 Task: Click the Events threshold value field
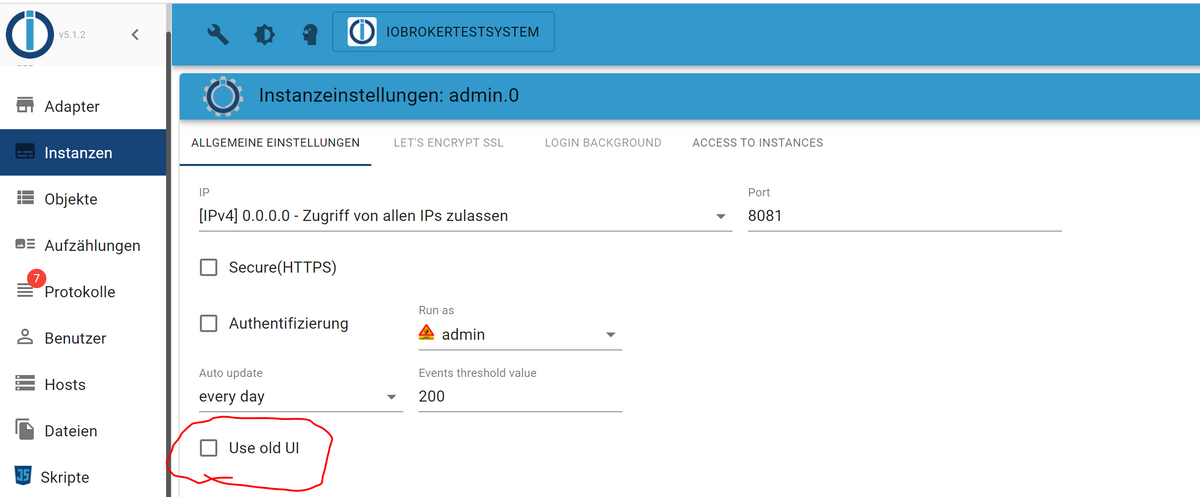(520, 397)
